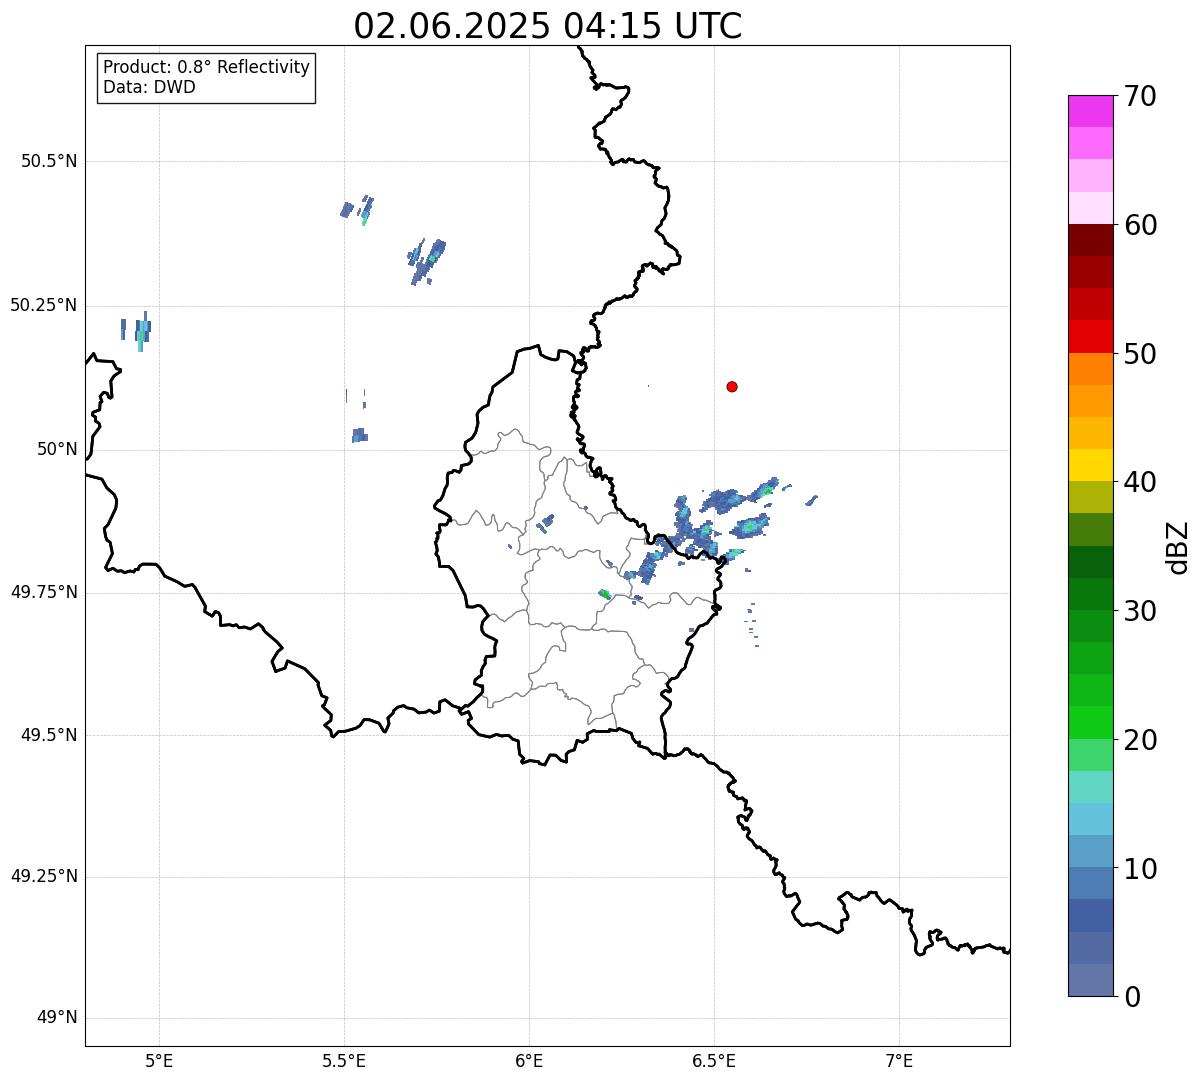Pick the dark maroon segment below 60
The height and width of the screenshot is (1081, 1202).
click(x=1090, y=240)
